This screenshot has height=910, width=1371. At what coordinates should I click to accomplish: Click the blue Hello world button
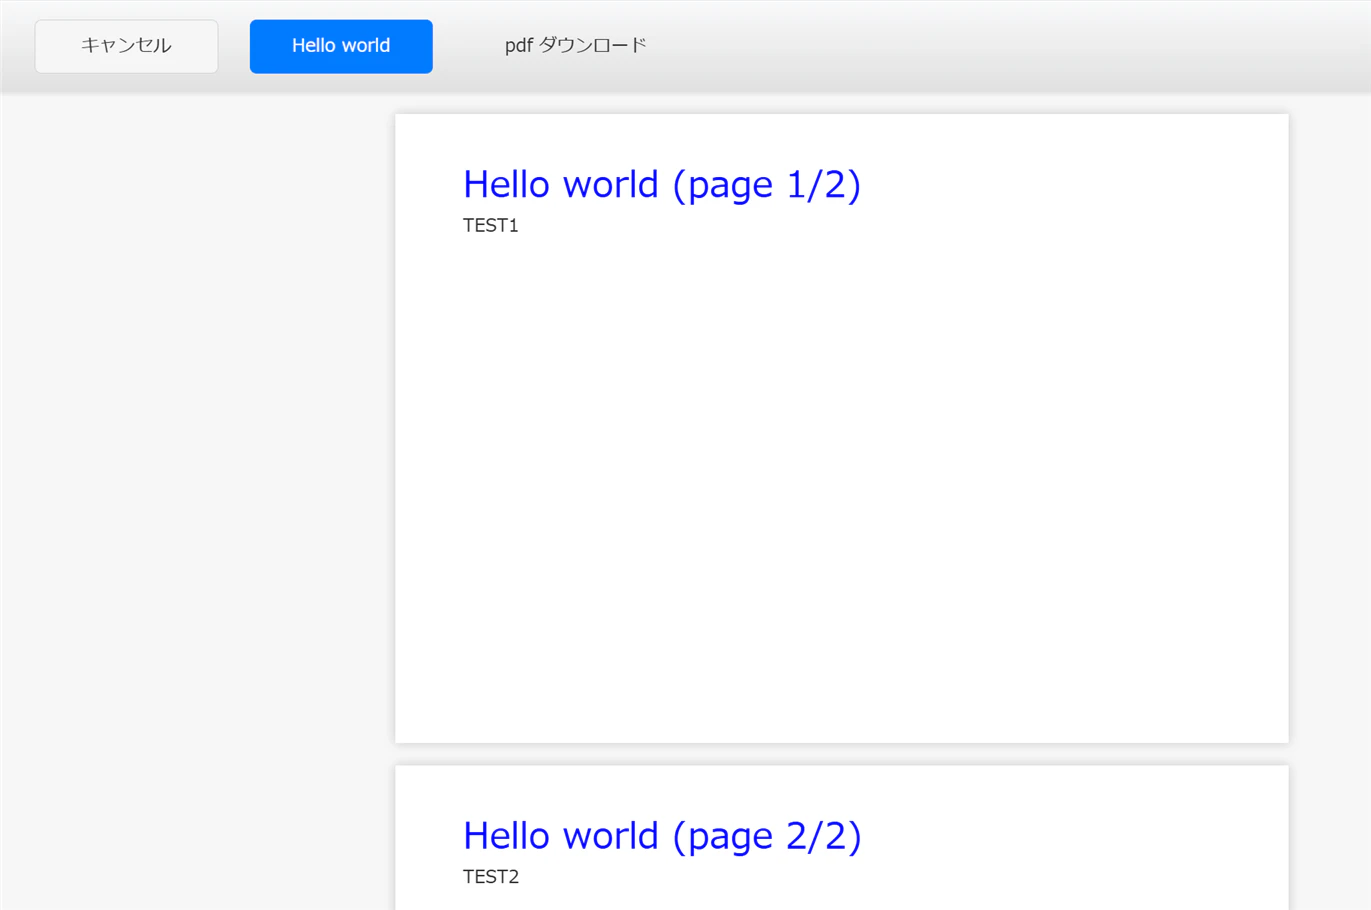point(341,46)
